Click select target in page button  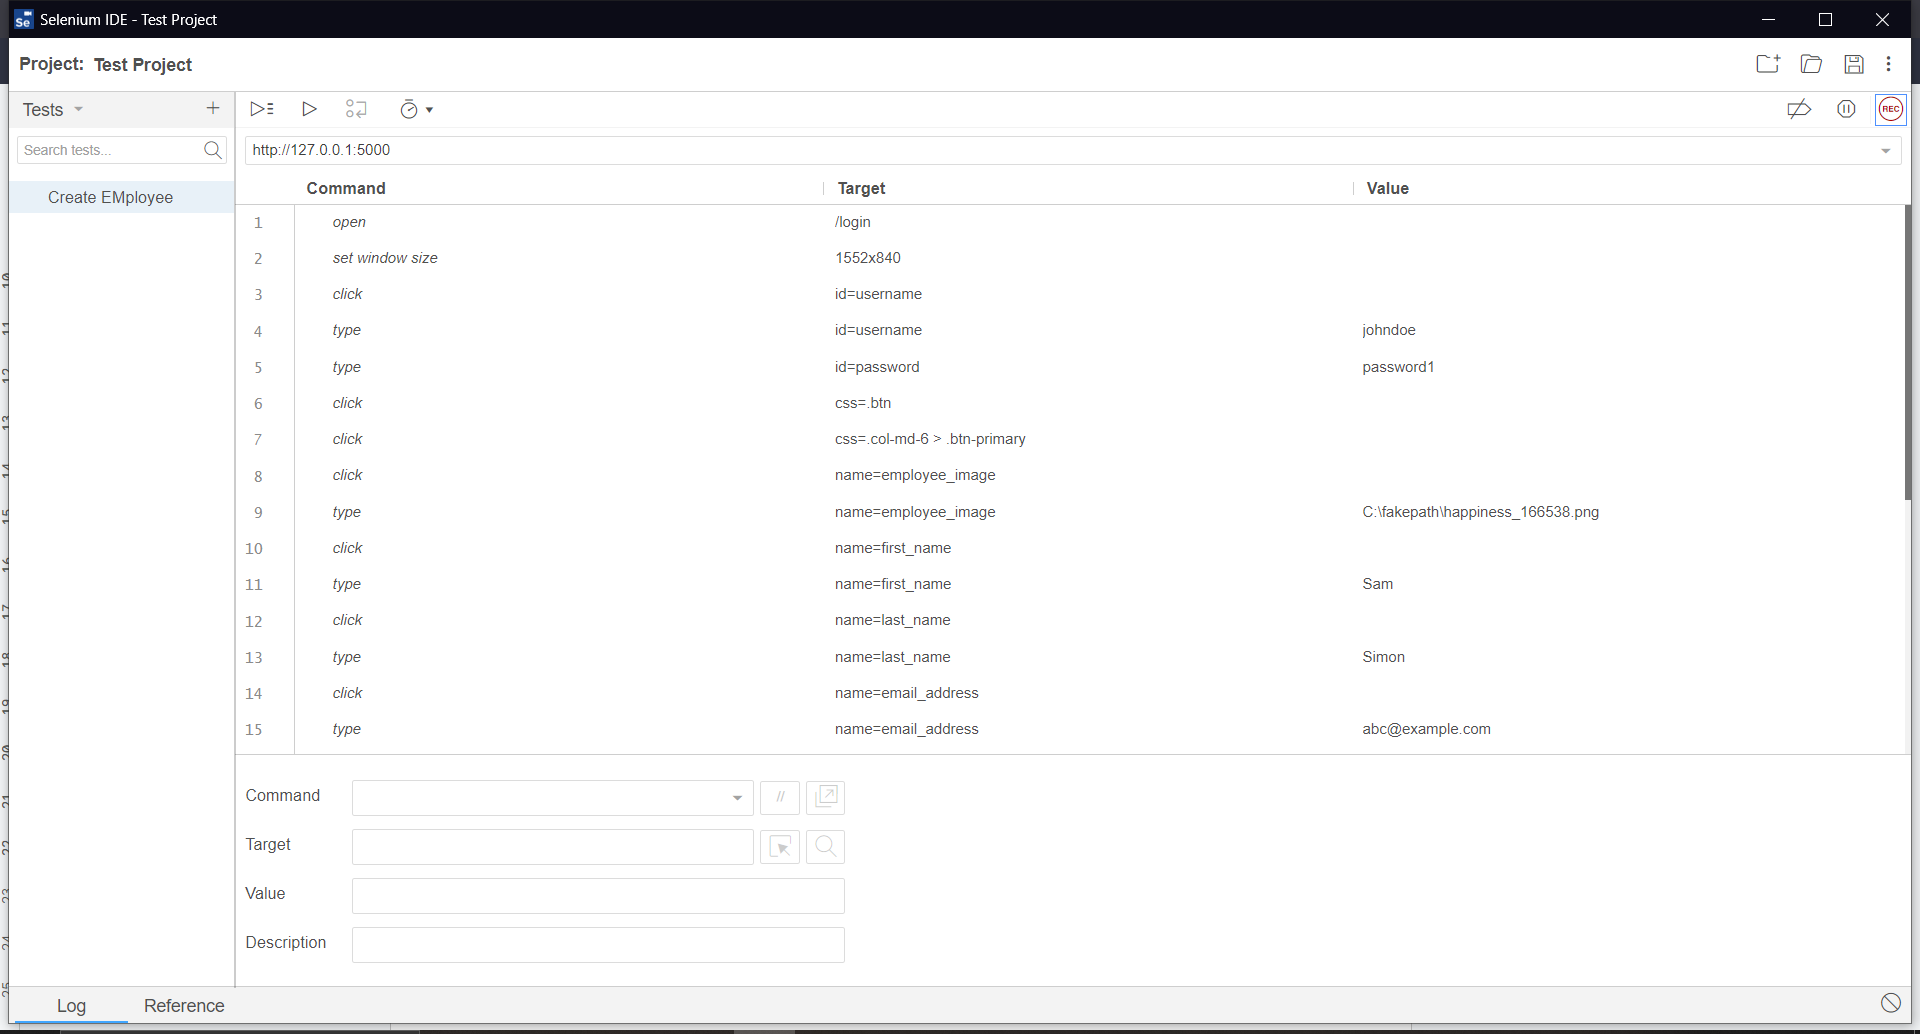pos(780,847)
